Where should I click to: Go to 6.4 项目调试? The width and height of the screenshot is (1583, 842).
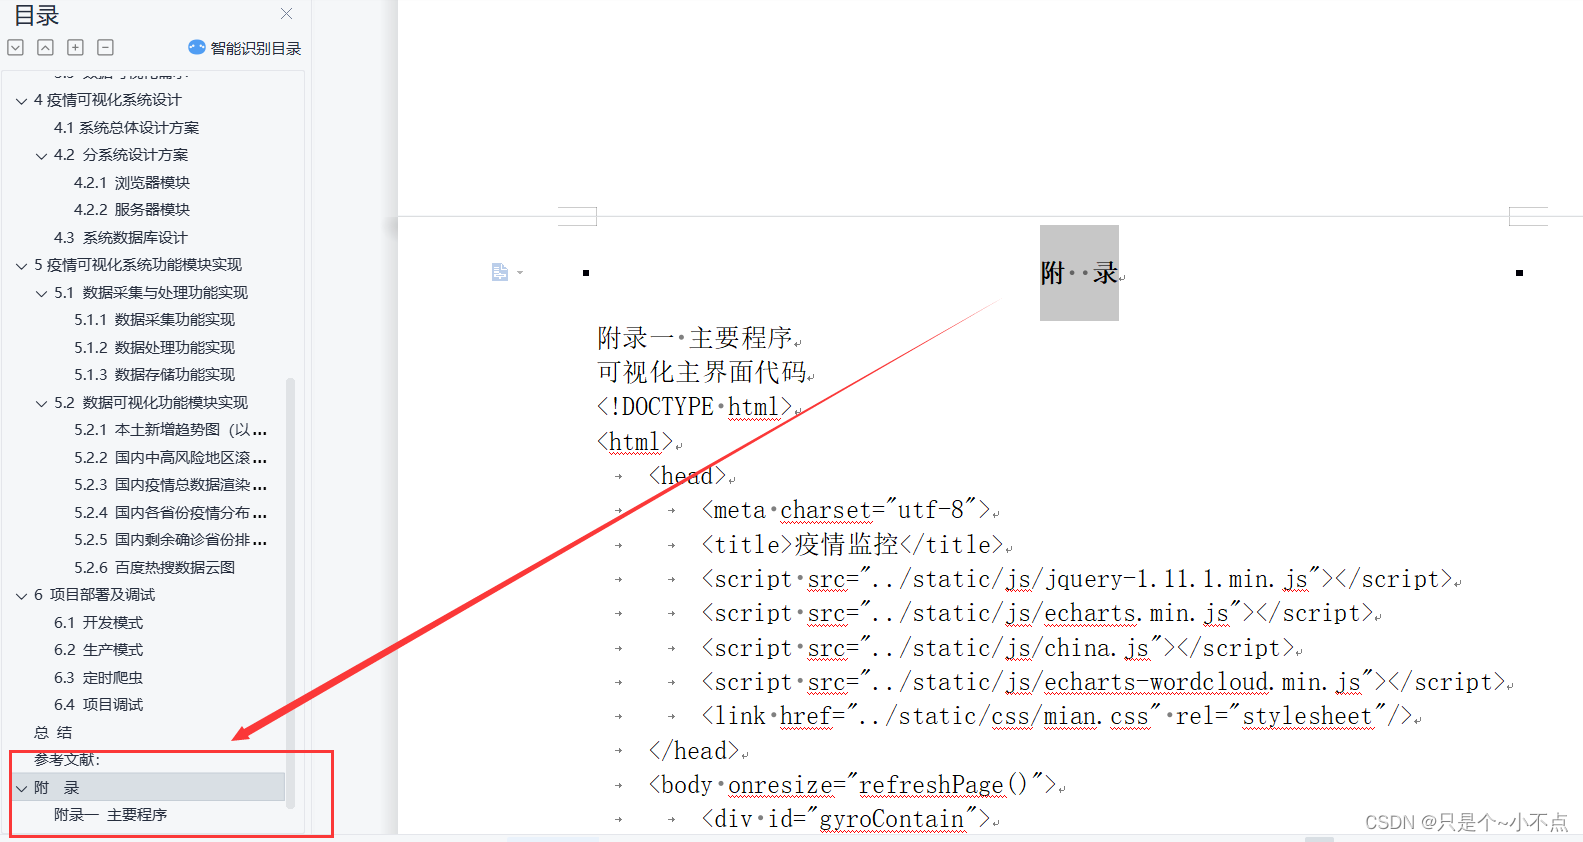[x=98, y=705]
